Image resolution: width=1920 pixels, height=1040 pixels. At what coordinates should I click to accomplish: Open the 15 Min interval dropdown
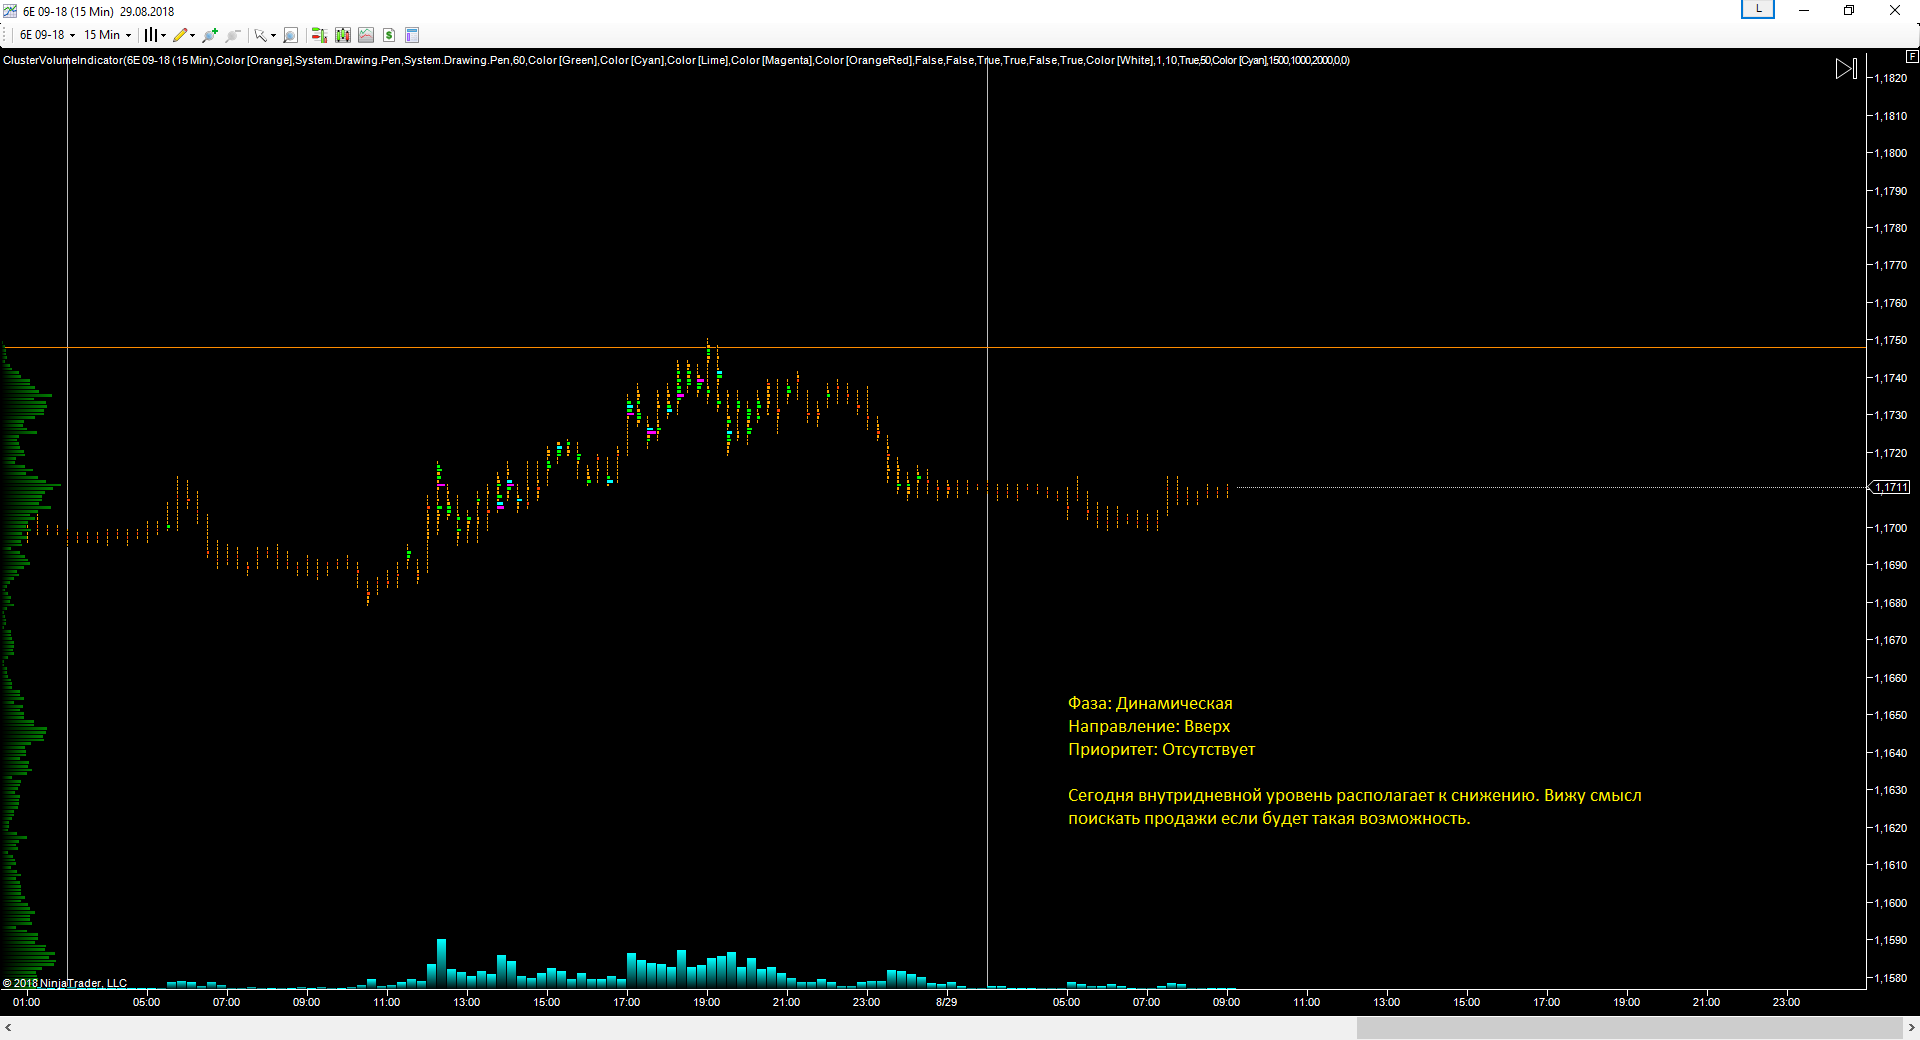(107, 35)
